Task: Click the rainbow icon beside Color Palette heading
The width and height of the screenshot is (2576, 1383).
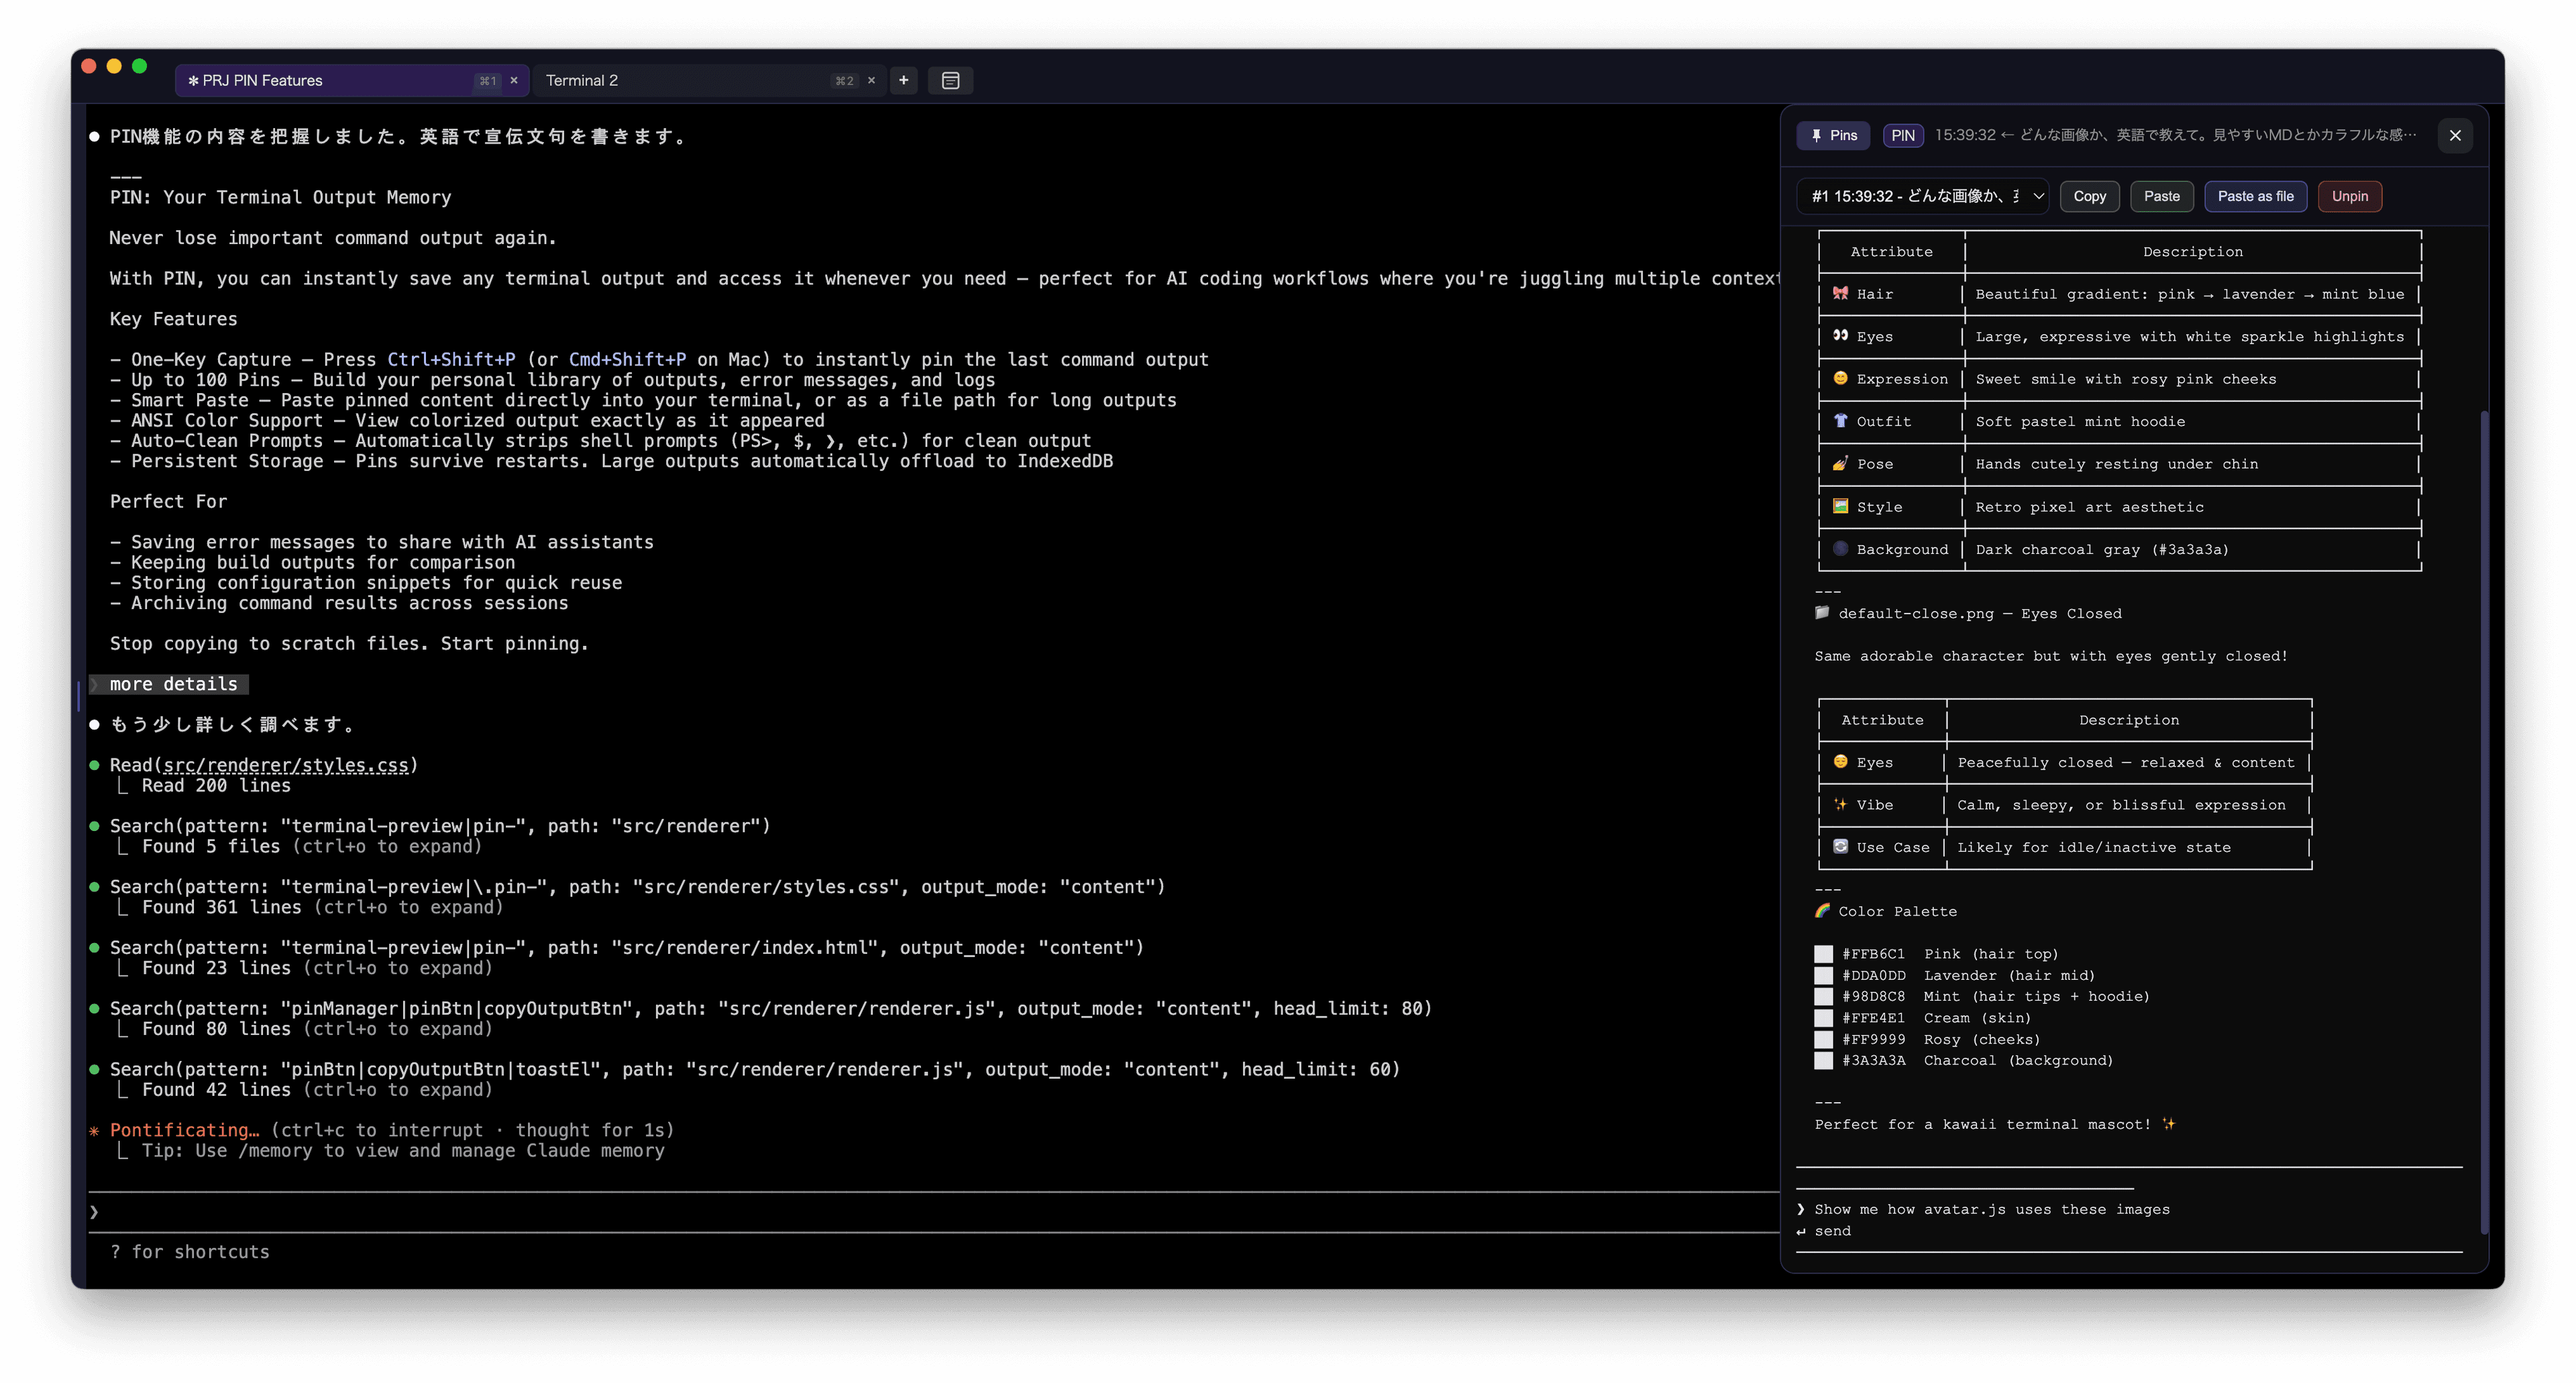Action: (1824, 910)
